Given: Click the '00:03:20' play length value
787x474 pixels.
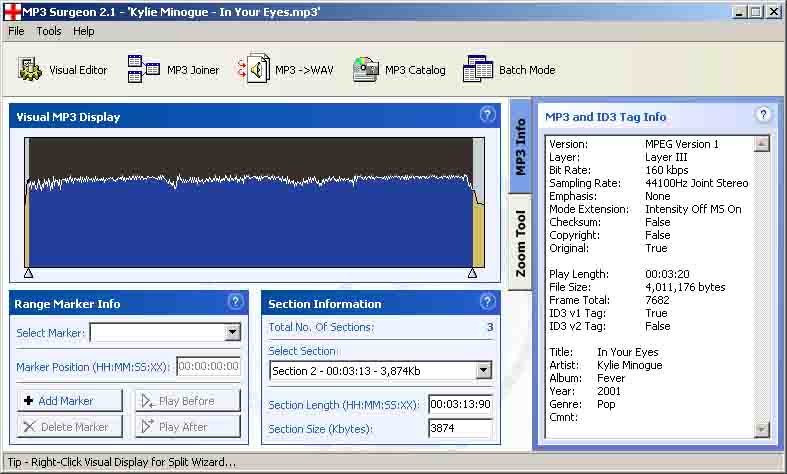Looking at the screenshot, I should pos(667,274).
